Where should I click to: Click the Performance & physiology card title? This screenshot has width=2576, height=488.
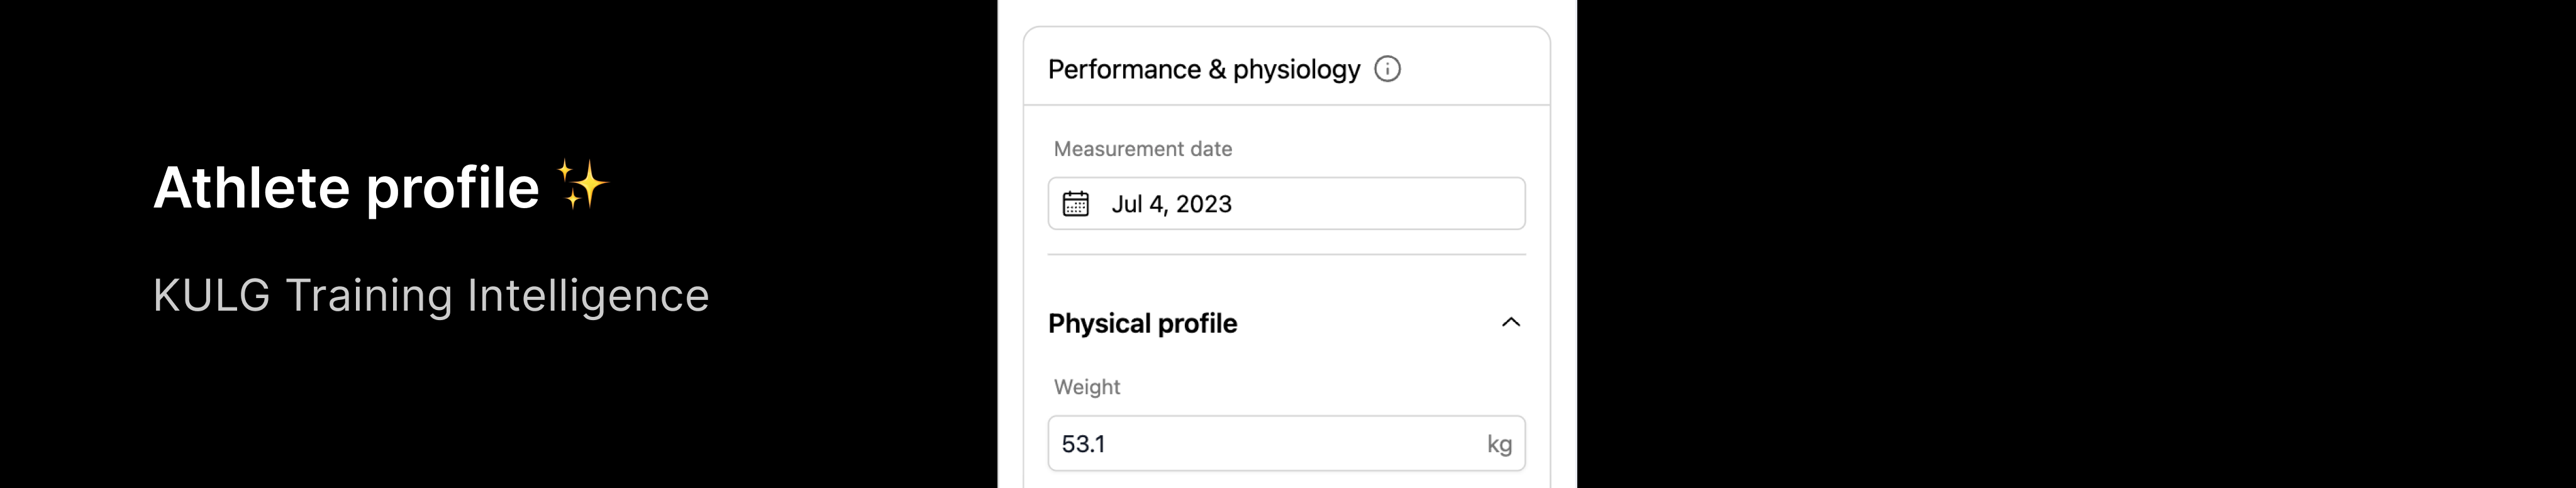coord(1203,69)
